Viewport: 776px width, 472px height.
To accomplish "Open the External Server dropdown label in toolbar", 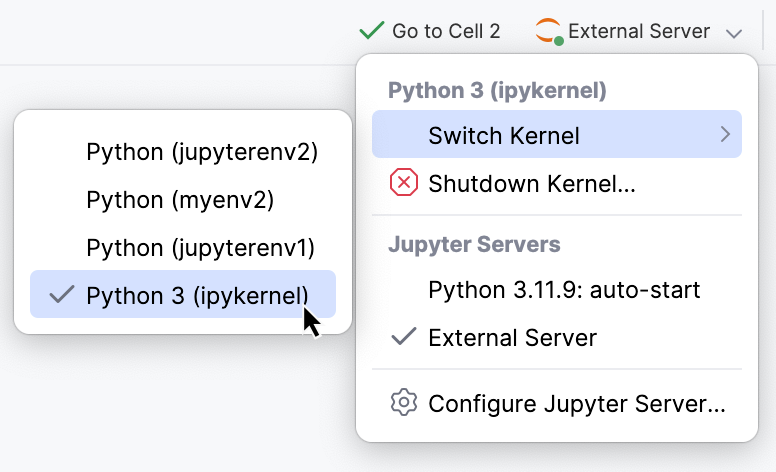I will [639, 32].
